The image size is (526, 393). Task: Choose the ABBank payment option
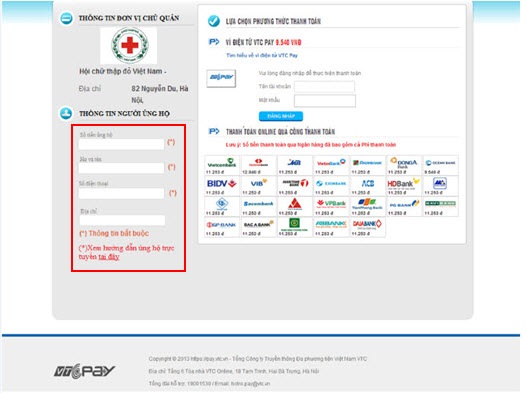click(x=331, y=227)
